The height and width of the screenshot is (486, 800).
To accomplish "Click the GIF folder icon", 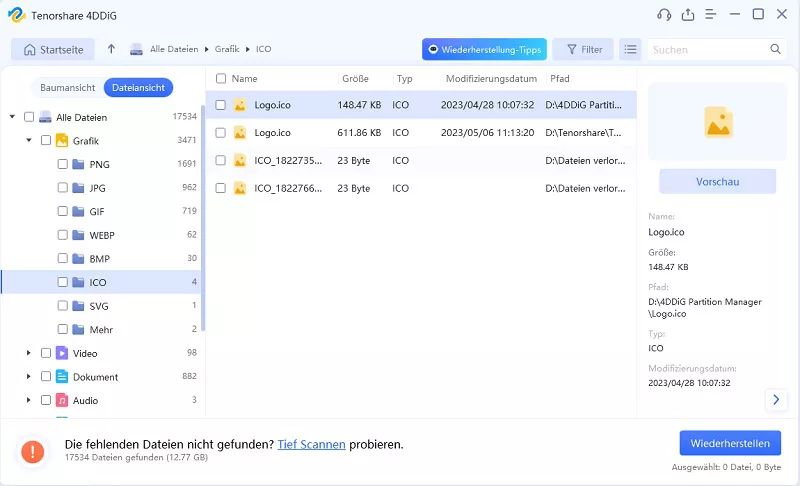I will pyautogui.click(x=78, y=211).
